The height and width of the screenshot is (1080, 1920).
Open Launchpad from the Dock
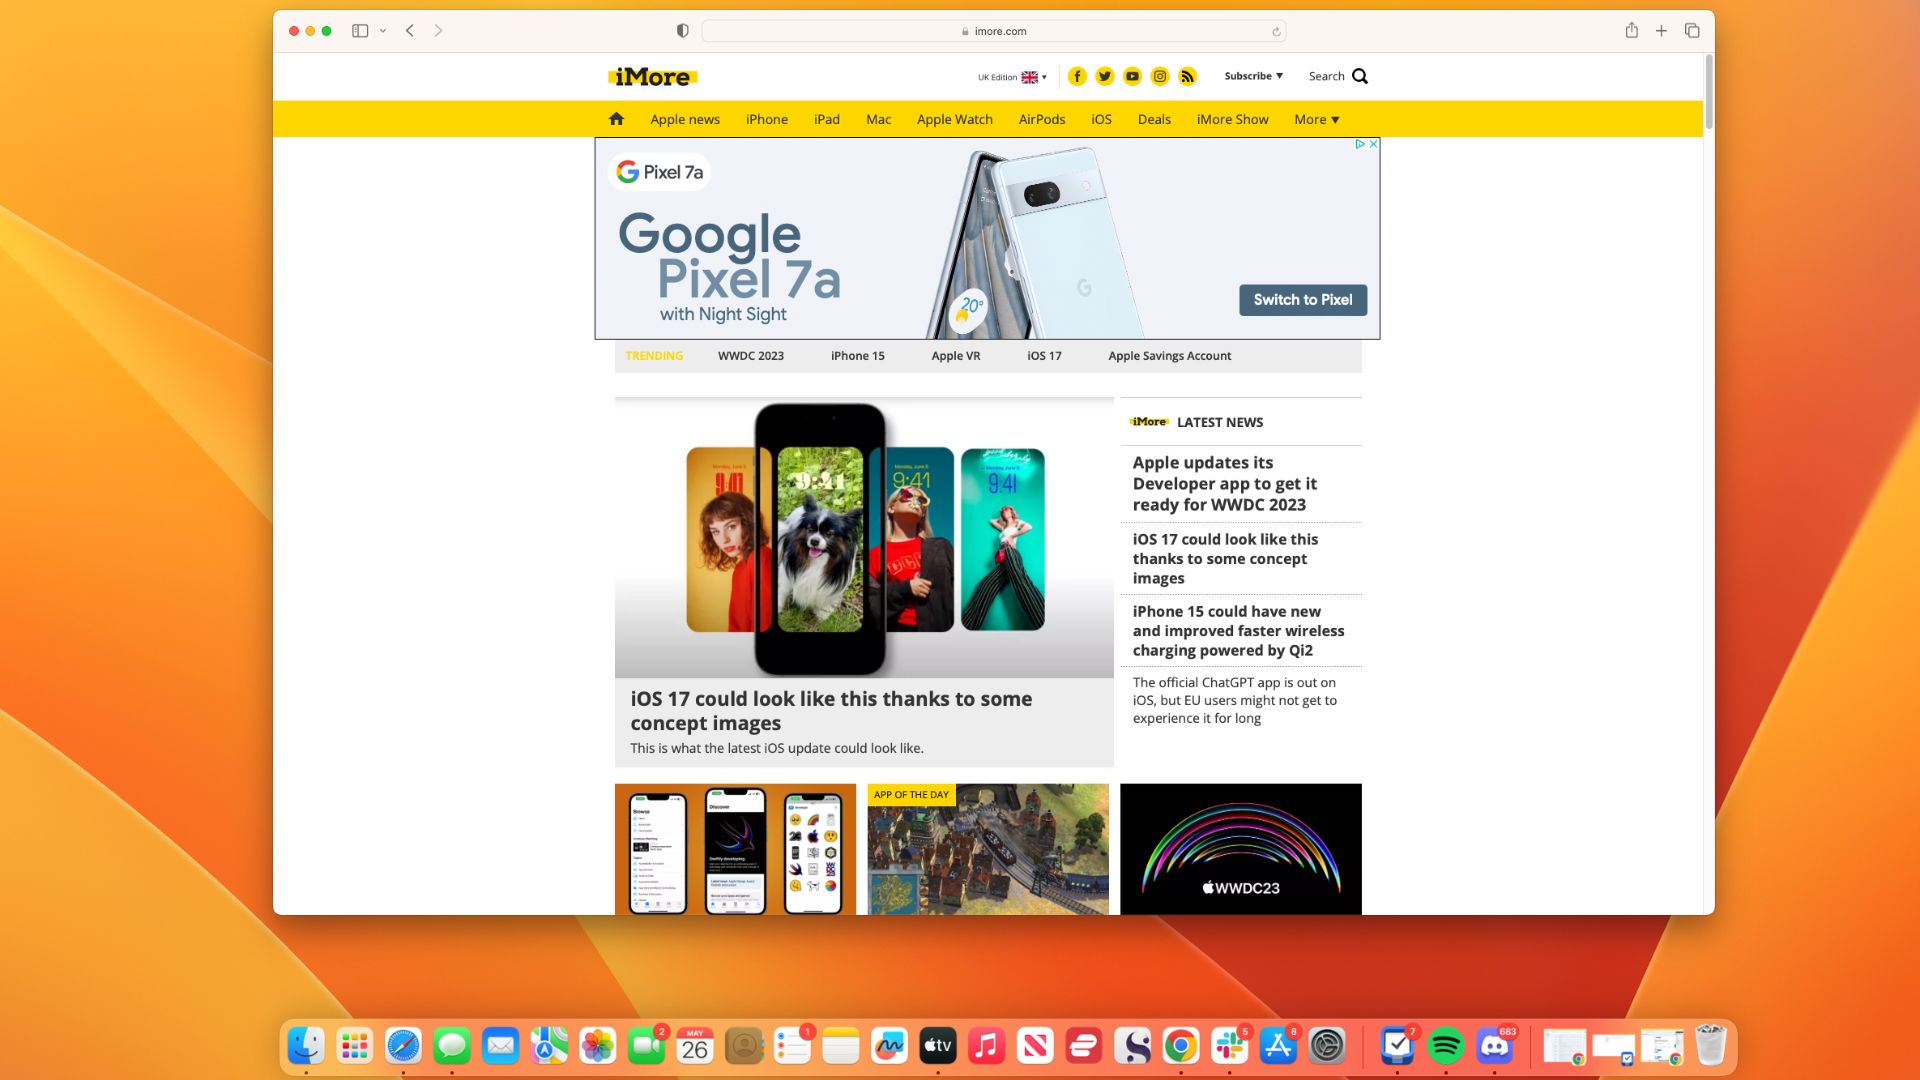355,1046
